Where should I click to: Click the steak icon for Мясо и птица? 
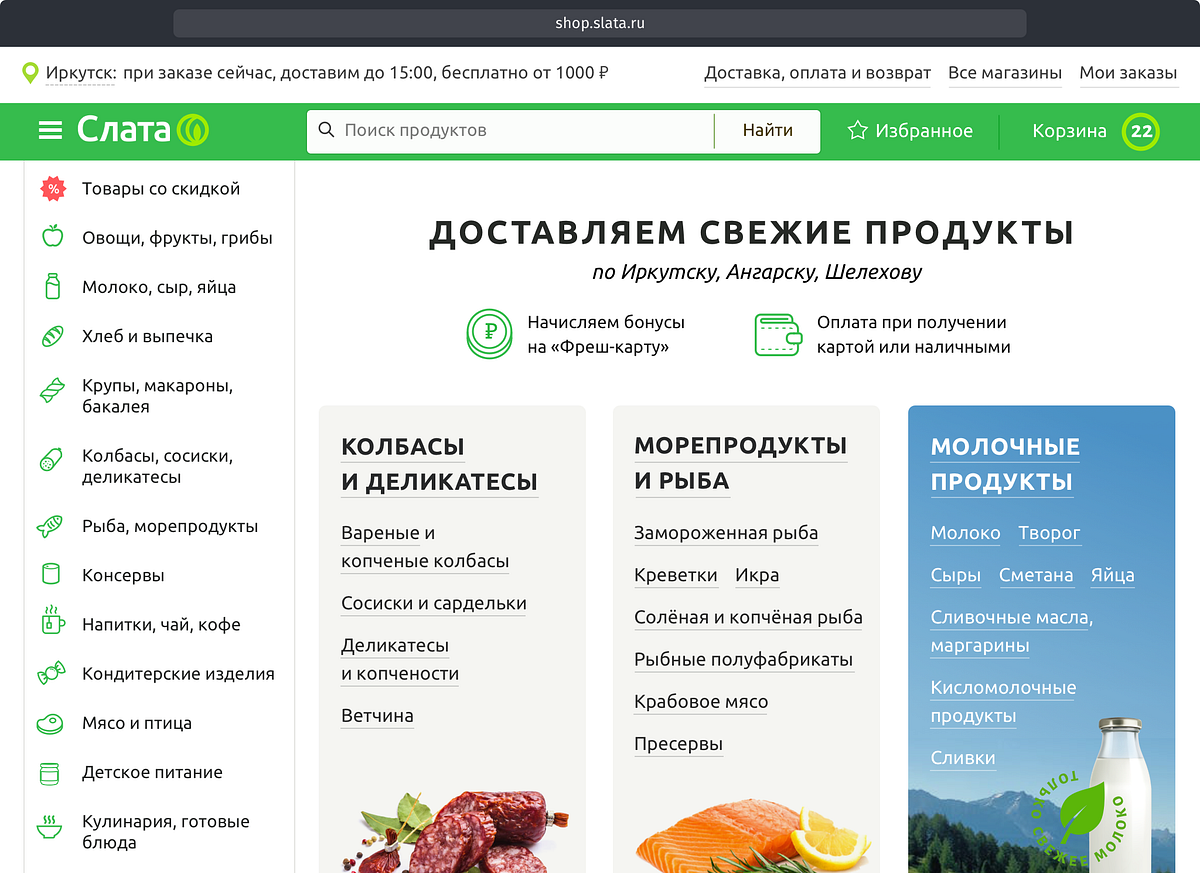pyautogui.click(x=51, y=723)
